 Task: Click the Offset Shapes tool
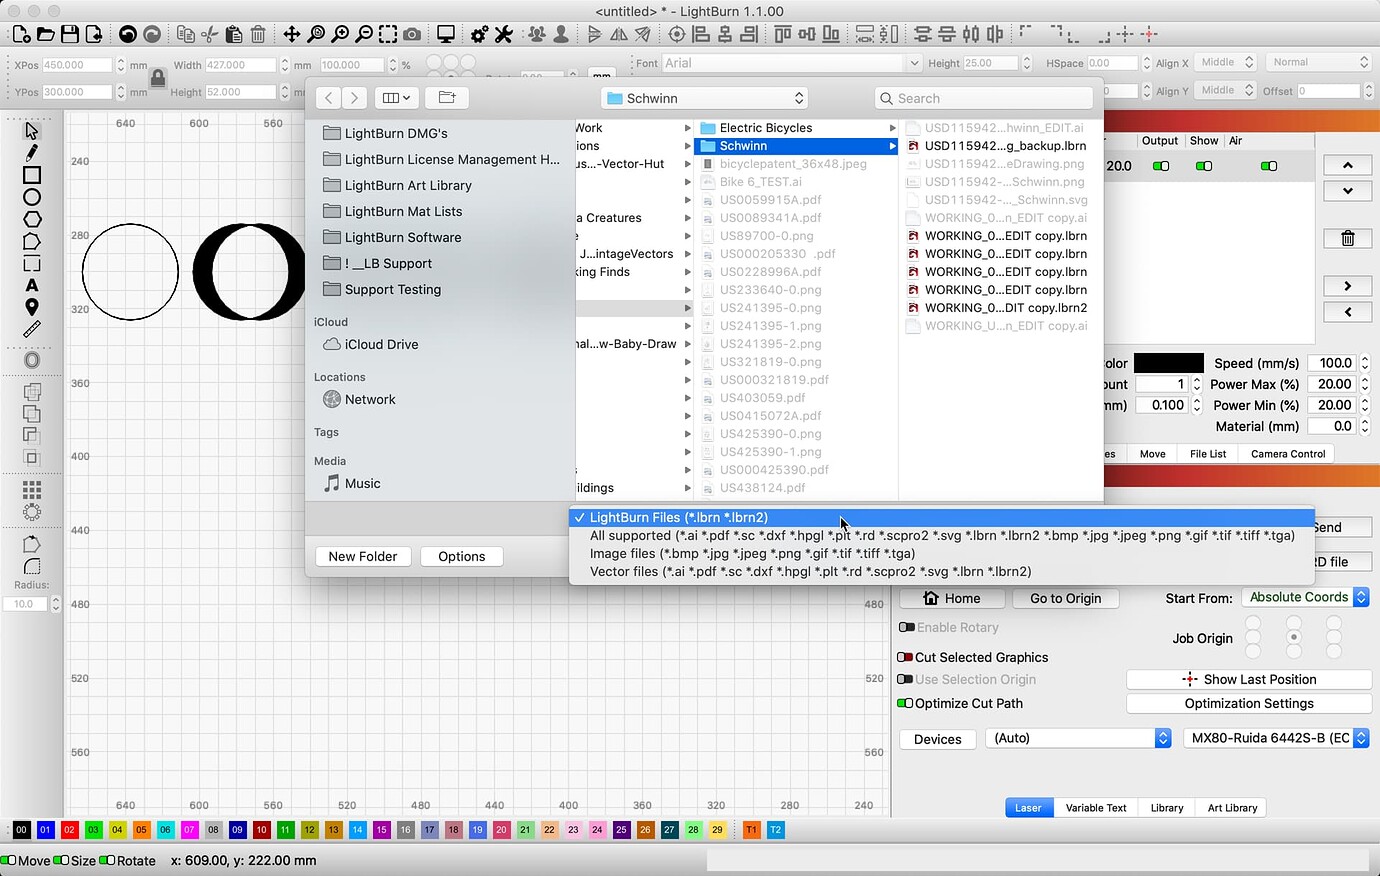point(31,359)
